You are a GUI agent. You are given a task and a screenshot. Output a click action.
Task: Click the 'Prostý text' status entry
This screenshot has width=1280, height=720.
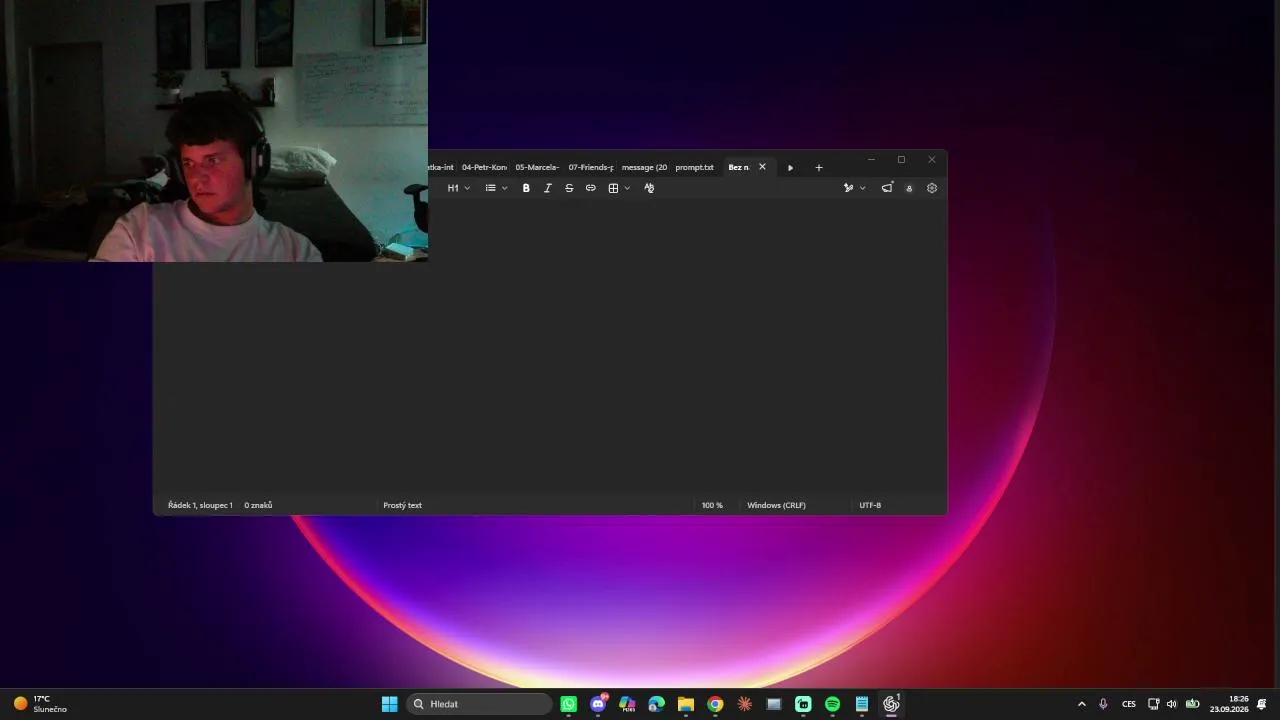[403, 505]
